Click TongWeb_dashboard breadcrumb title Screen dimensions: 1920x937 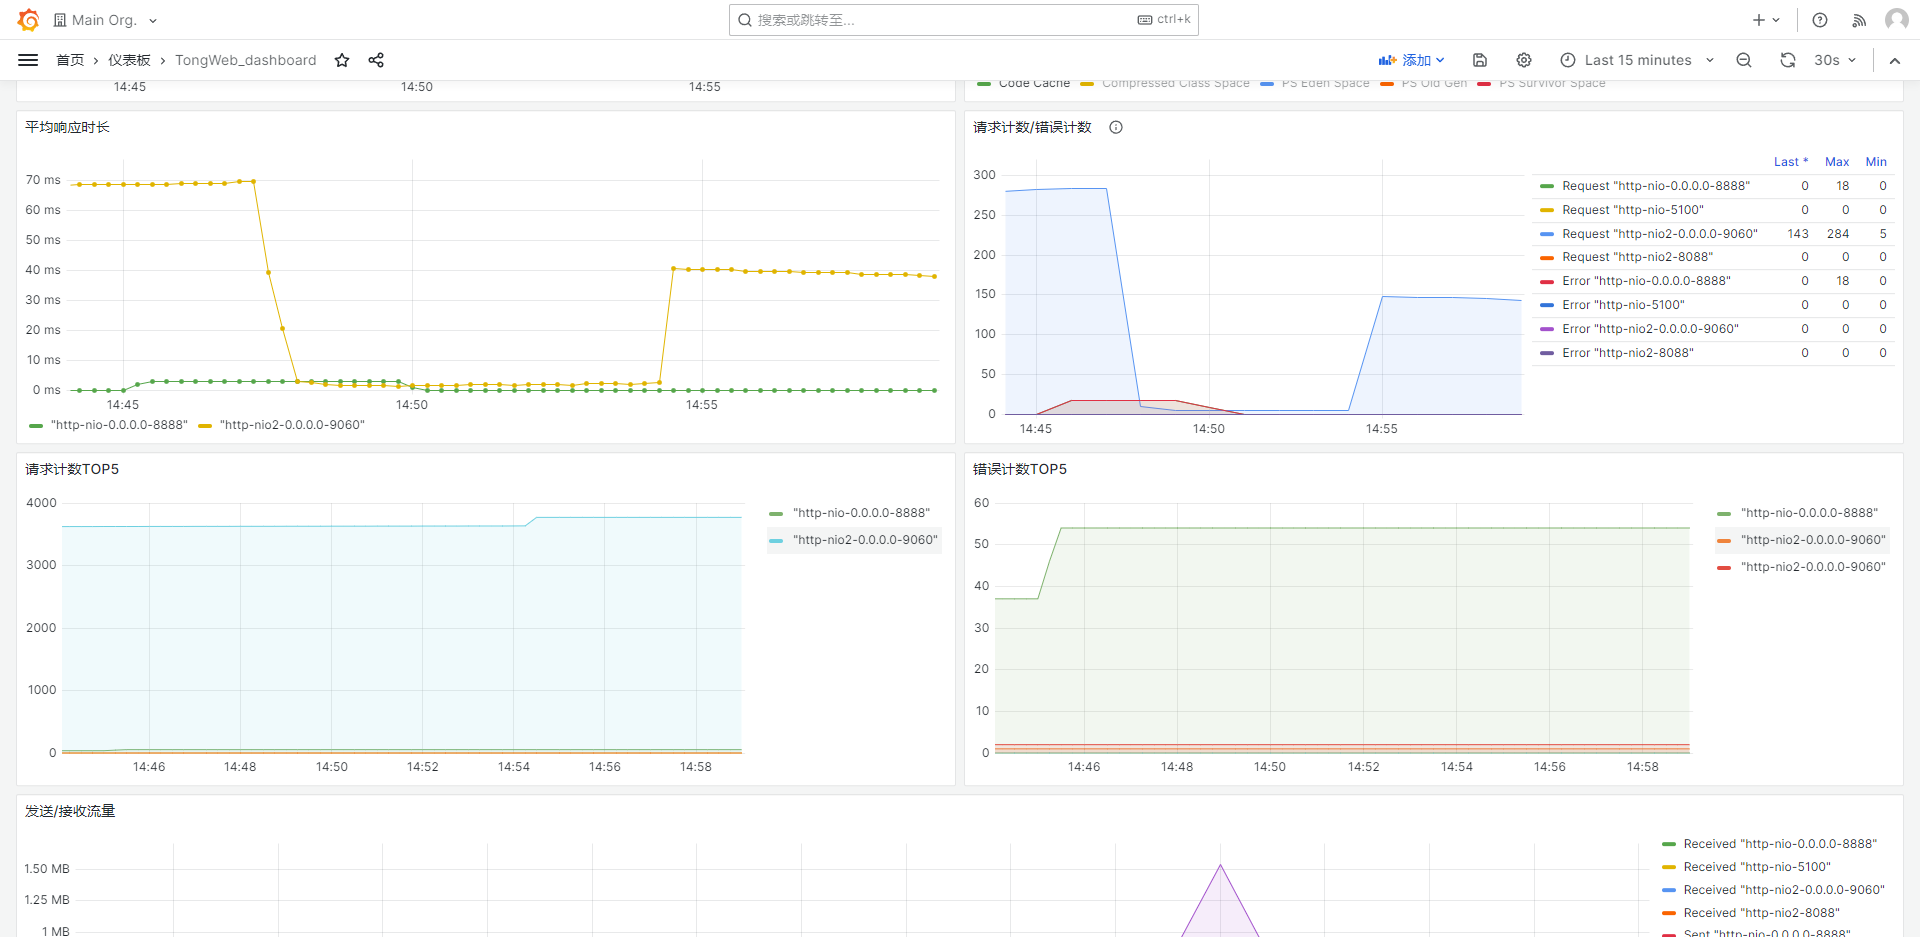245,60
